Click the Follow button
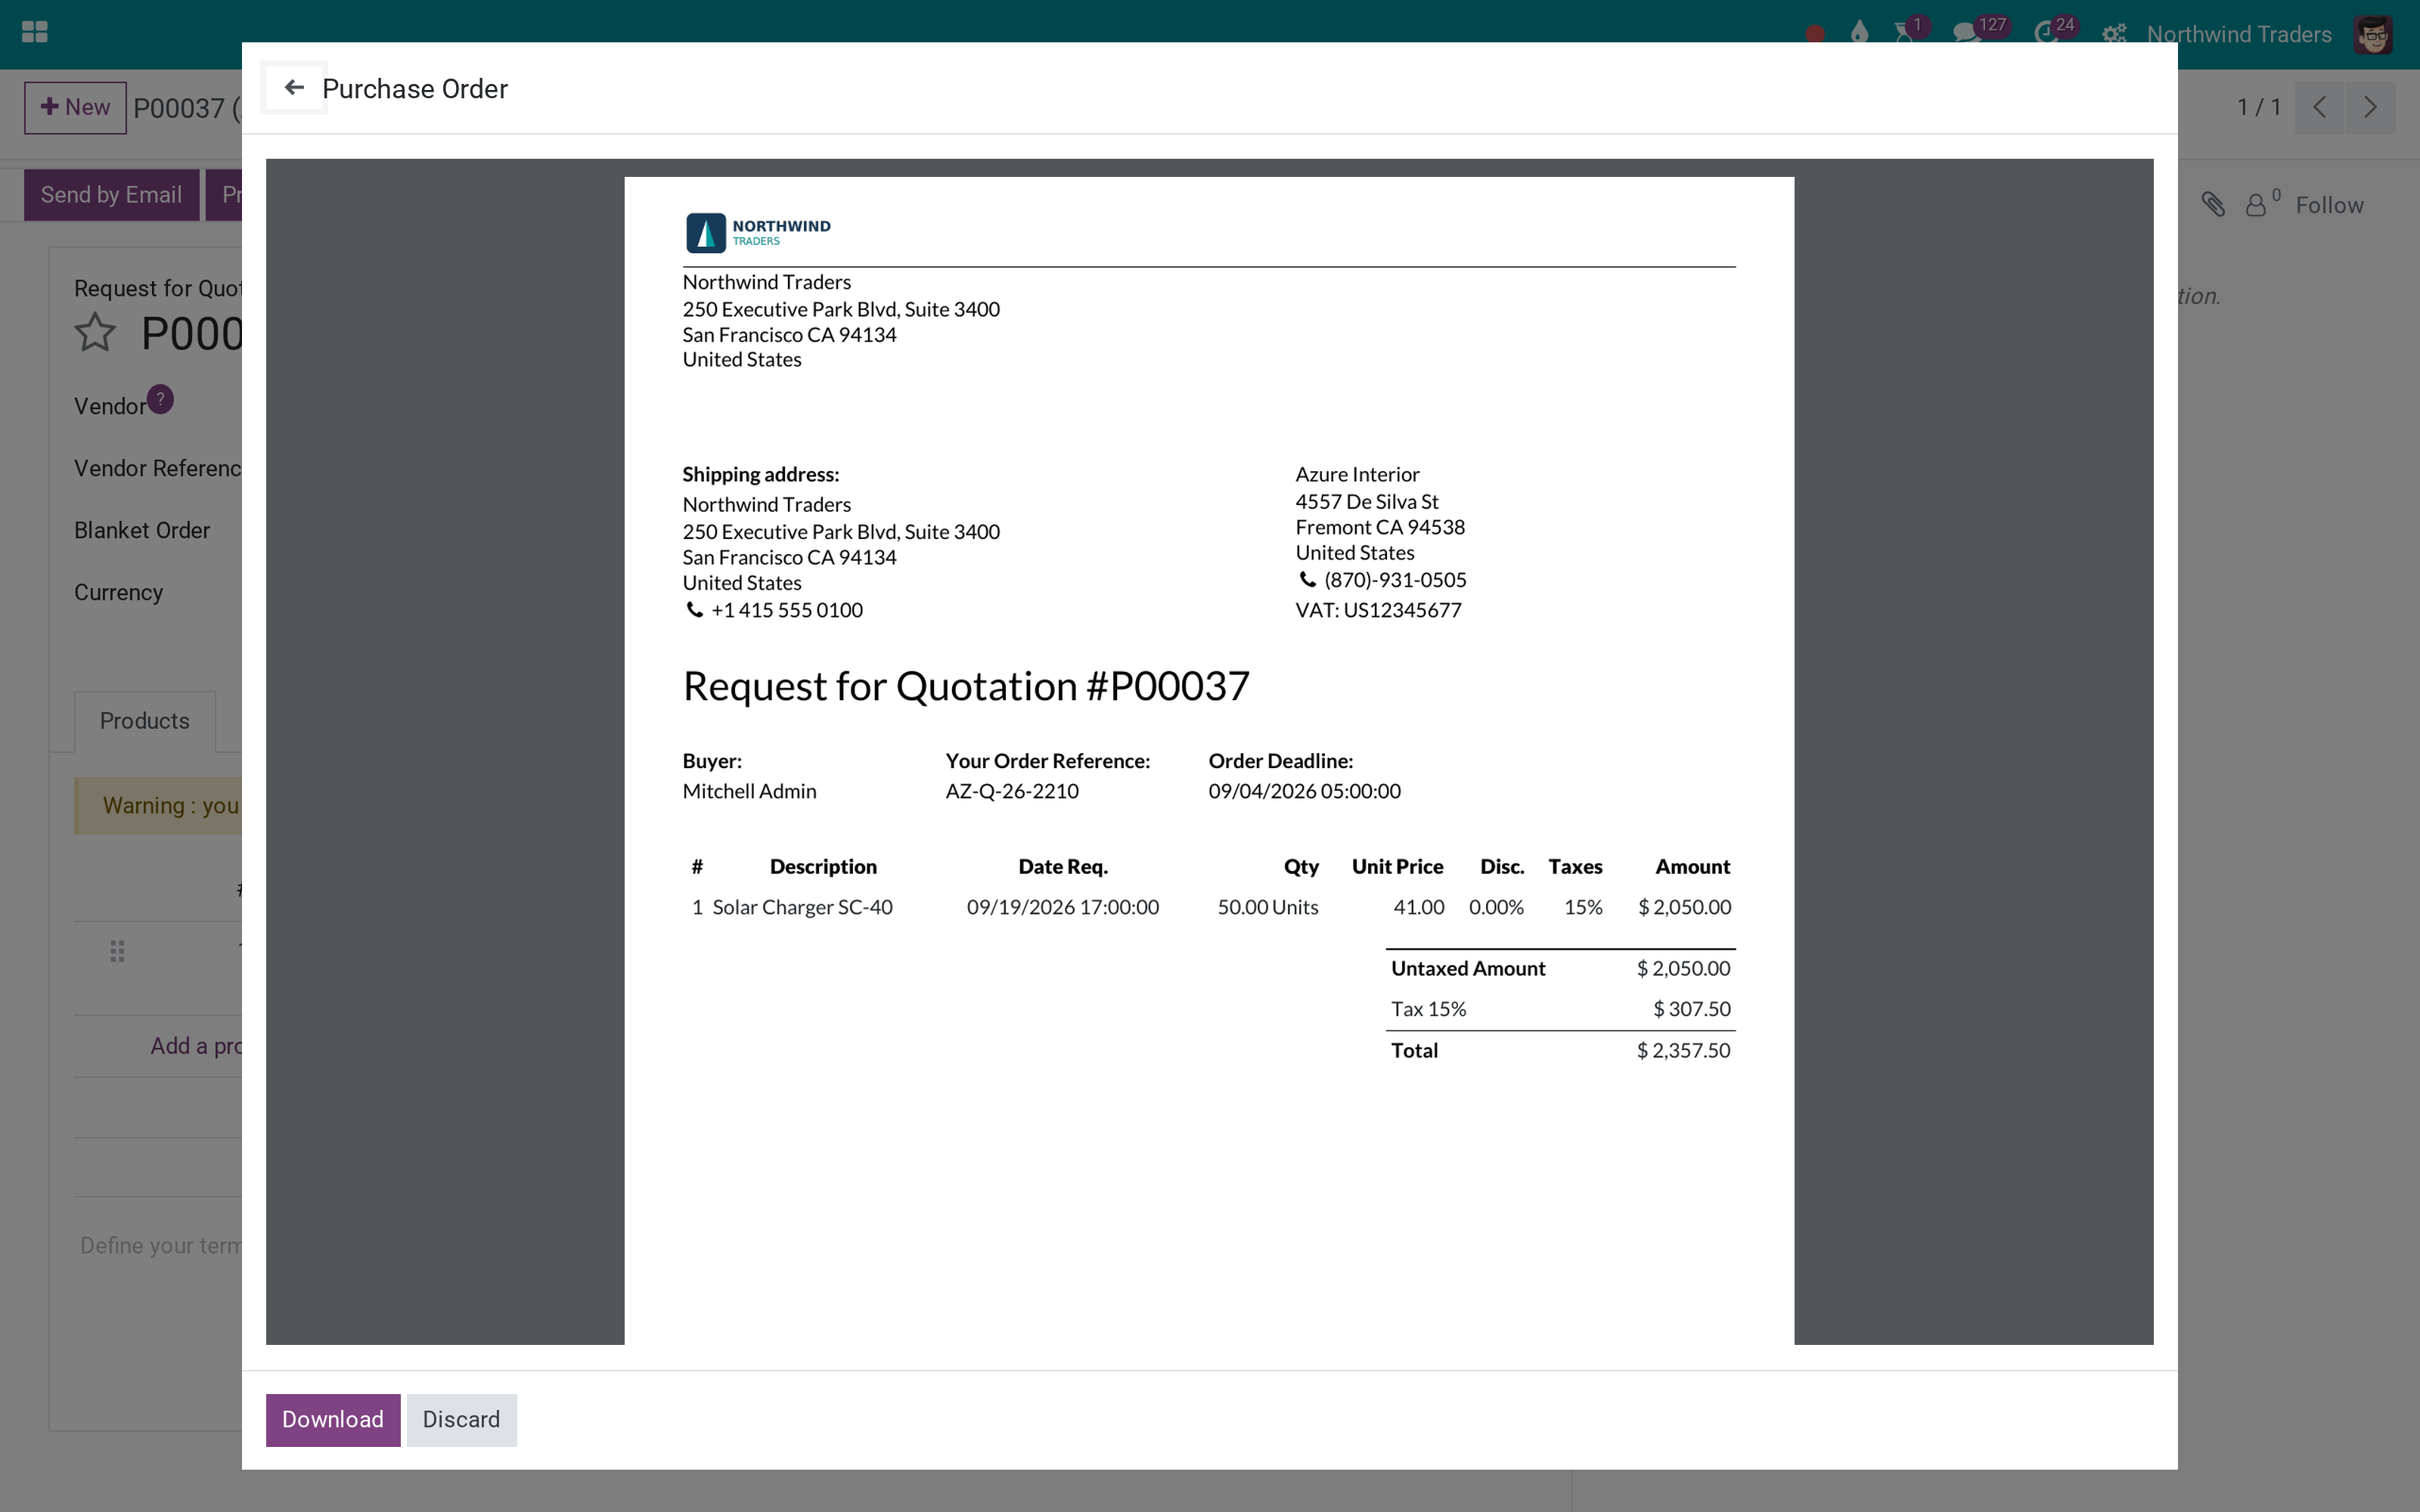 point(2329,205)
